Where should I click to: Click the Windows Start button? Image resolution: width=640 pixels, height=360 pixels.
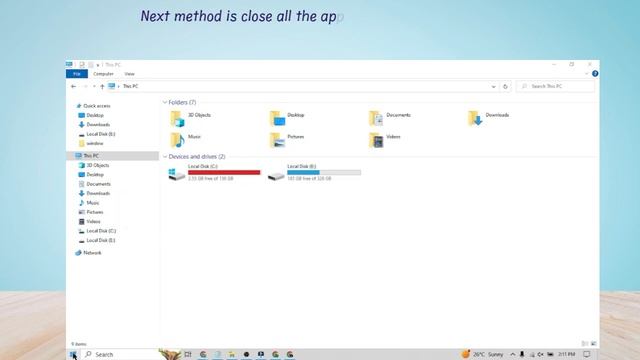(73, 354)
